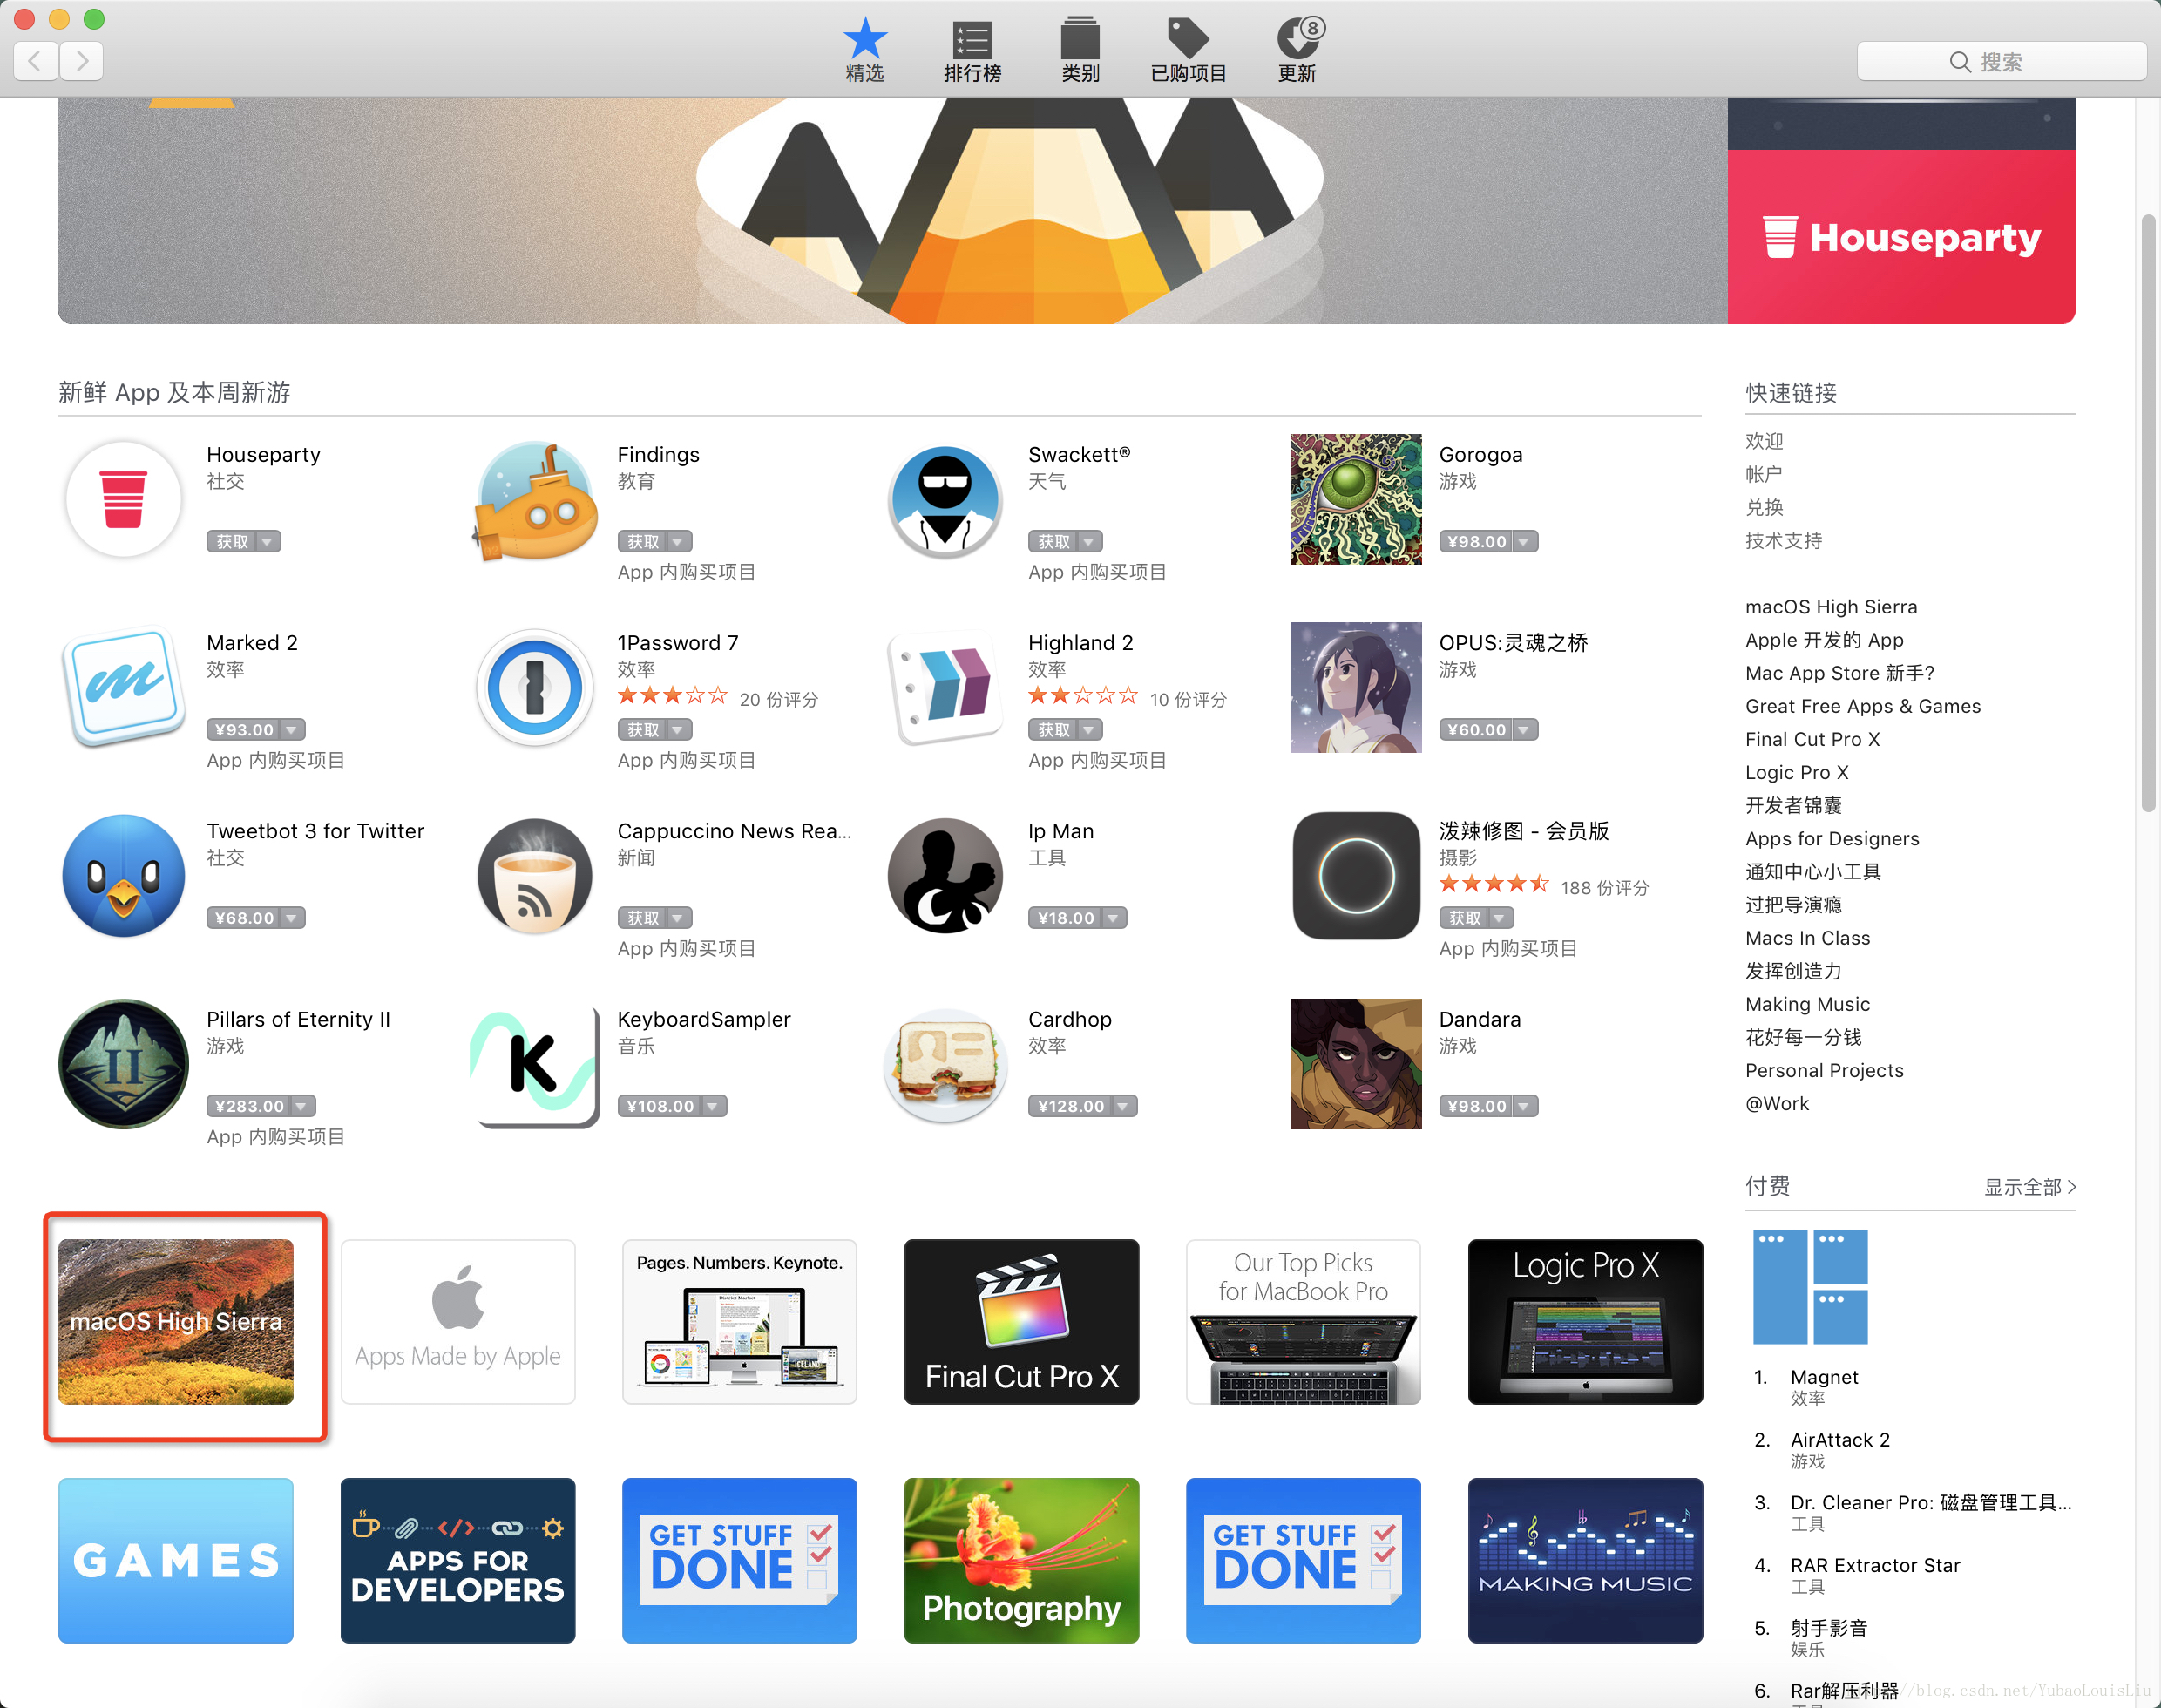Switch to the 精选 featured tab
This screenshot has height=1708, width=2161.
[865, 50]
